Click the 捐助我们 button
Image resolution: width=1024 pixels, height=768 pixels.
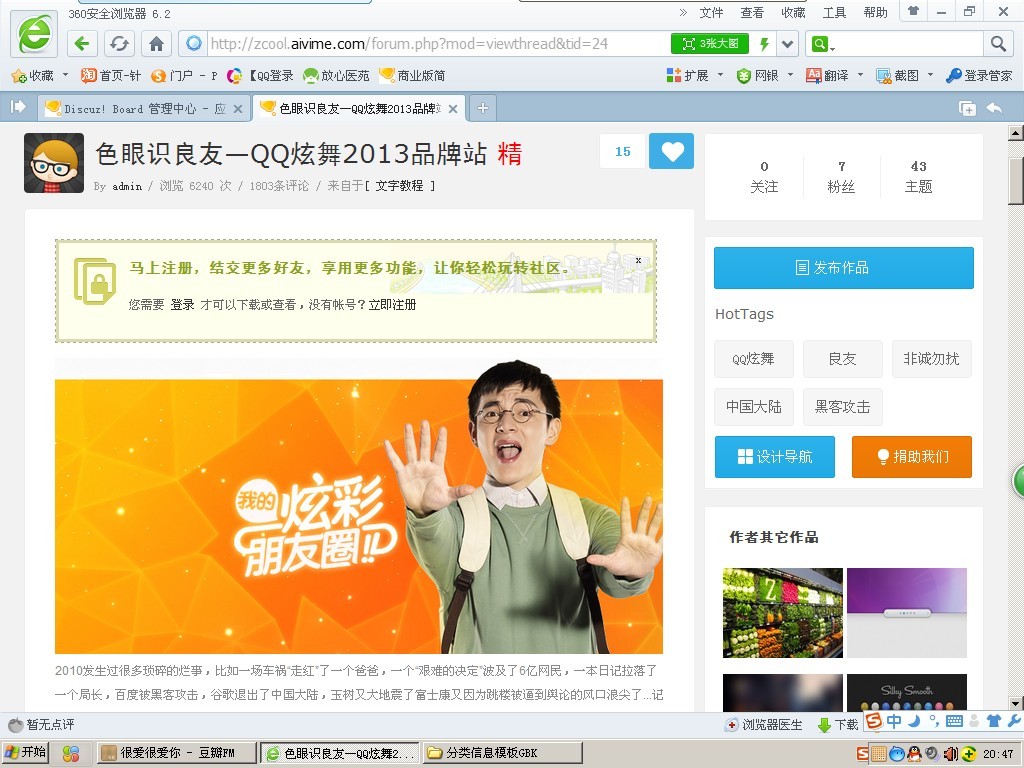pos(912,456)
